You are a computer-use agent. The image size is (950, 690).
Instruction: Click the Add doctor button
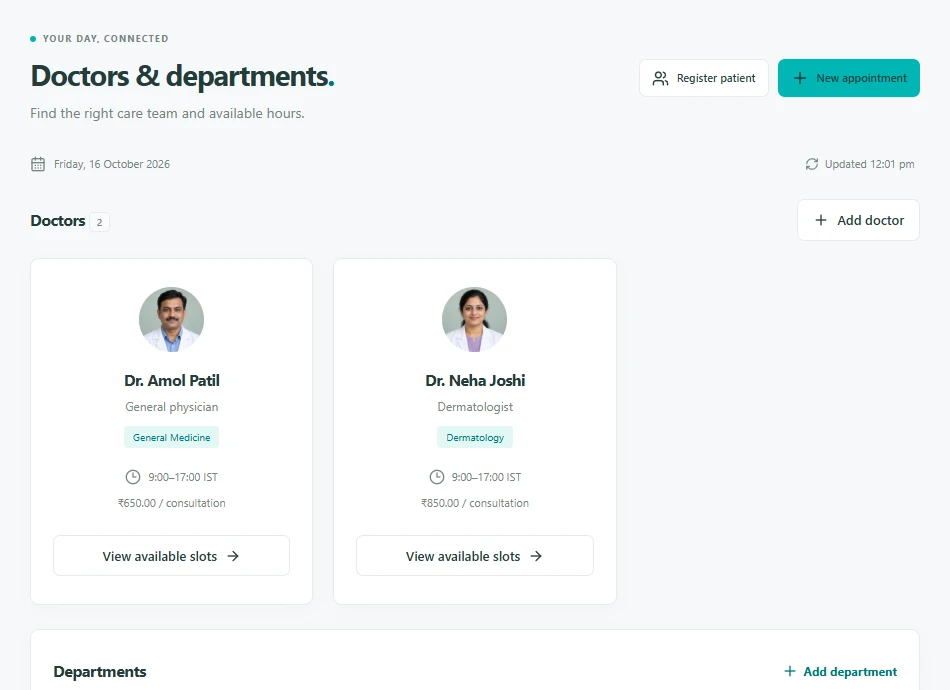858,221
